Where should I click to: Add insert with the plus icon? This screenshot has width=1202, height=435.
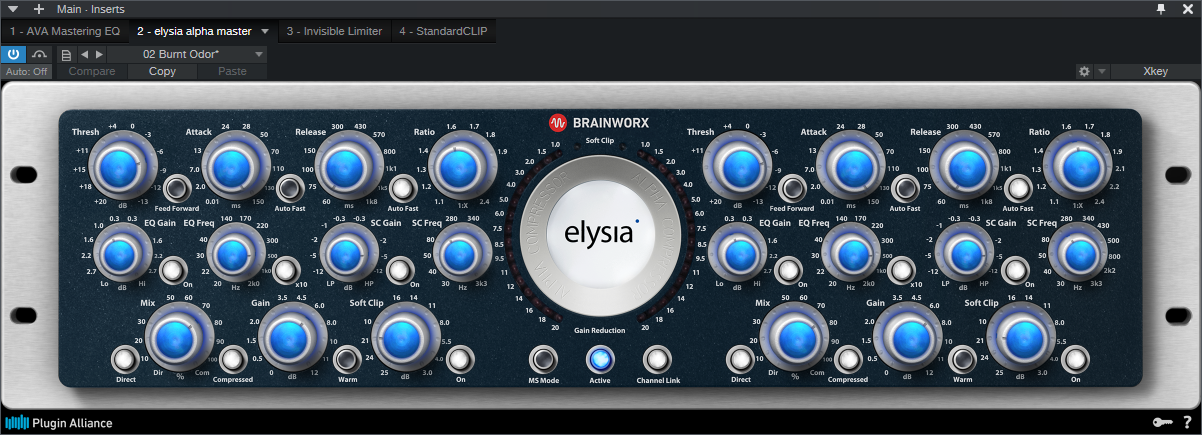point(38,9)
